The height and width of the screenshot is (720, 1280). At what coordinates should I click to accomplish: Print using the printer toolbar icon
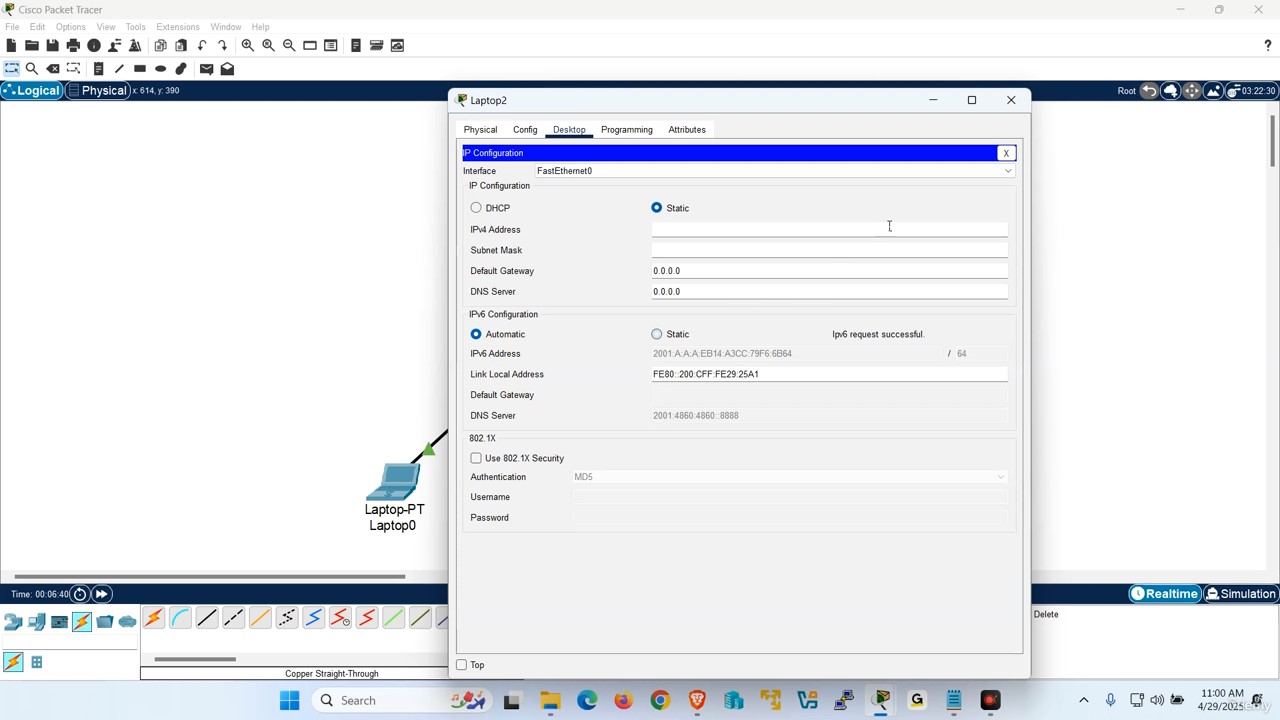pyautogui.click(x=73, y=45)
